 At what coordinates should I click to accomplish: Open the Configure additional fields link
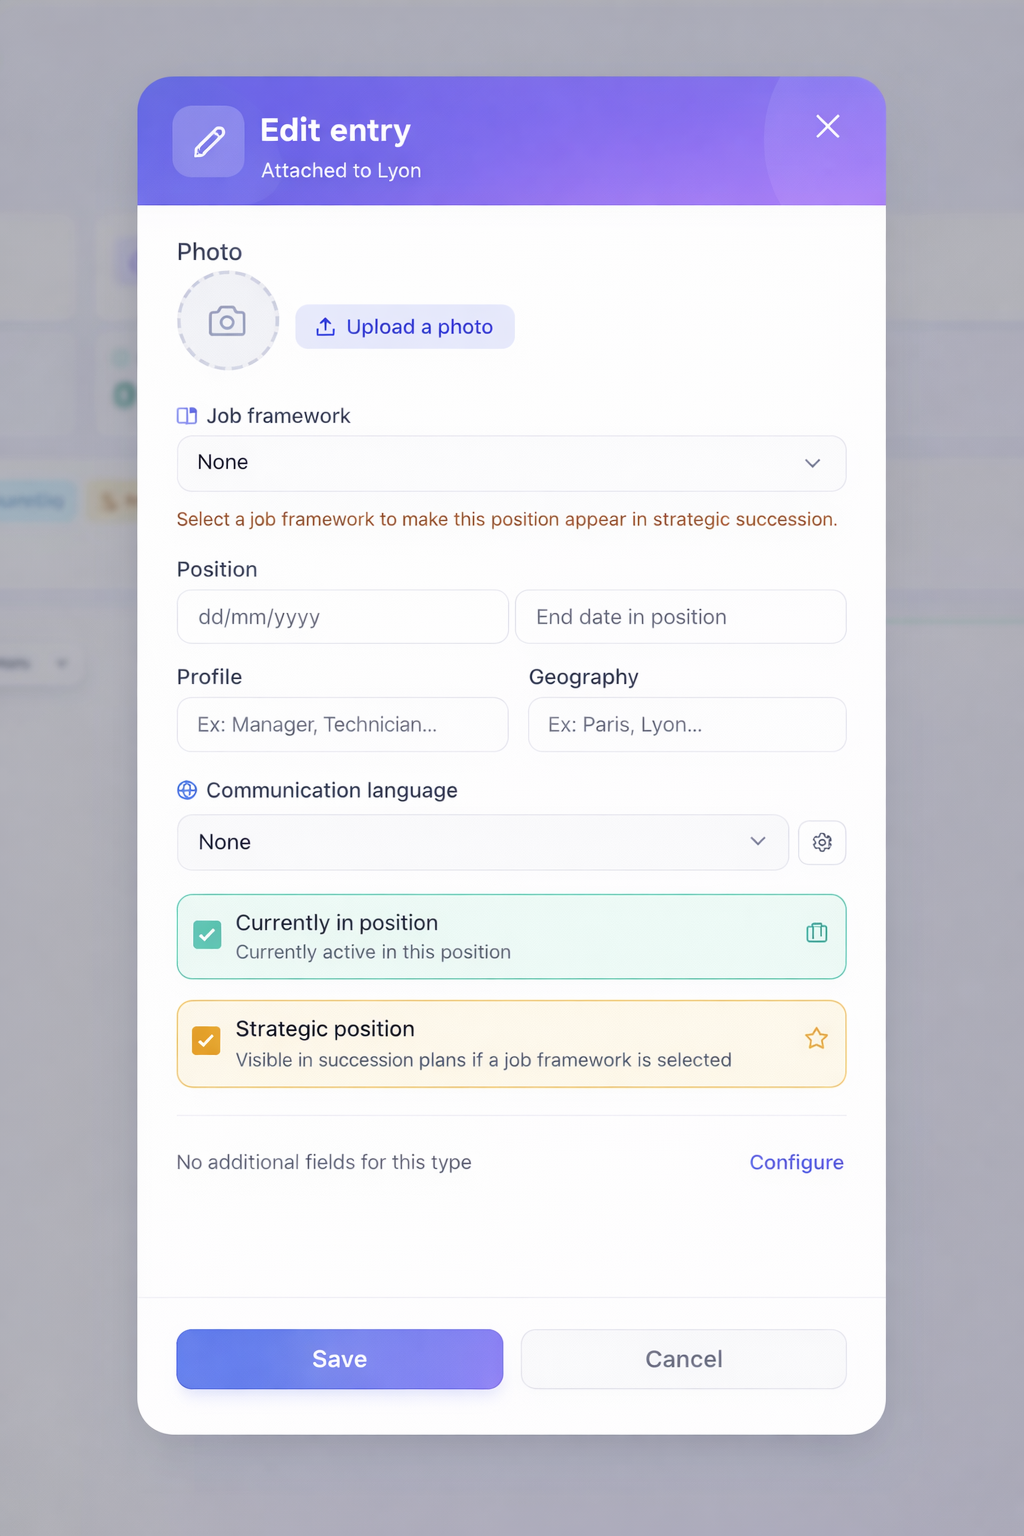(x=796, y=1162)
